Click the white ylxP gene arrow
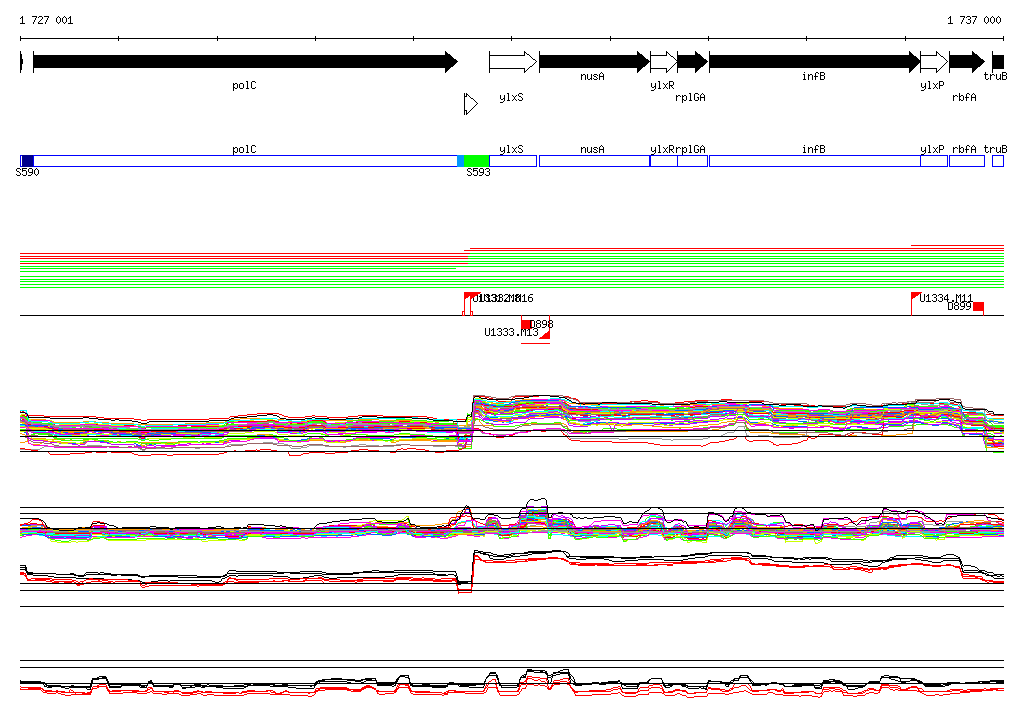This screenshot has width=1024, height=714. [x=934, y=62]
